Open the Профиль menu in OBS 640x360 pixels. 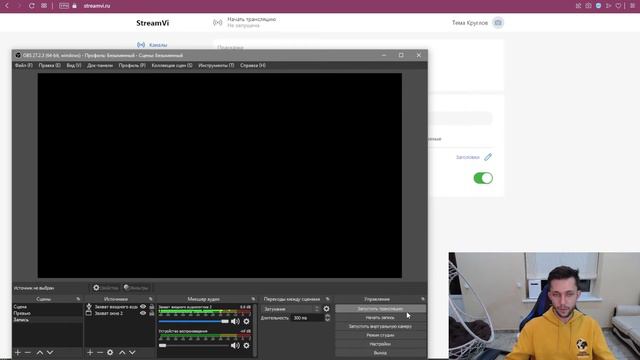[x=132, y=65]
